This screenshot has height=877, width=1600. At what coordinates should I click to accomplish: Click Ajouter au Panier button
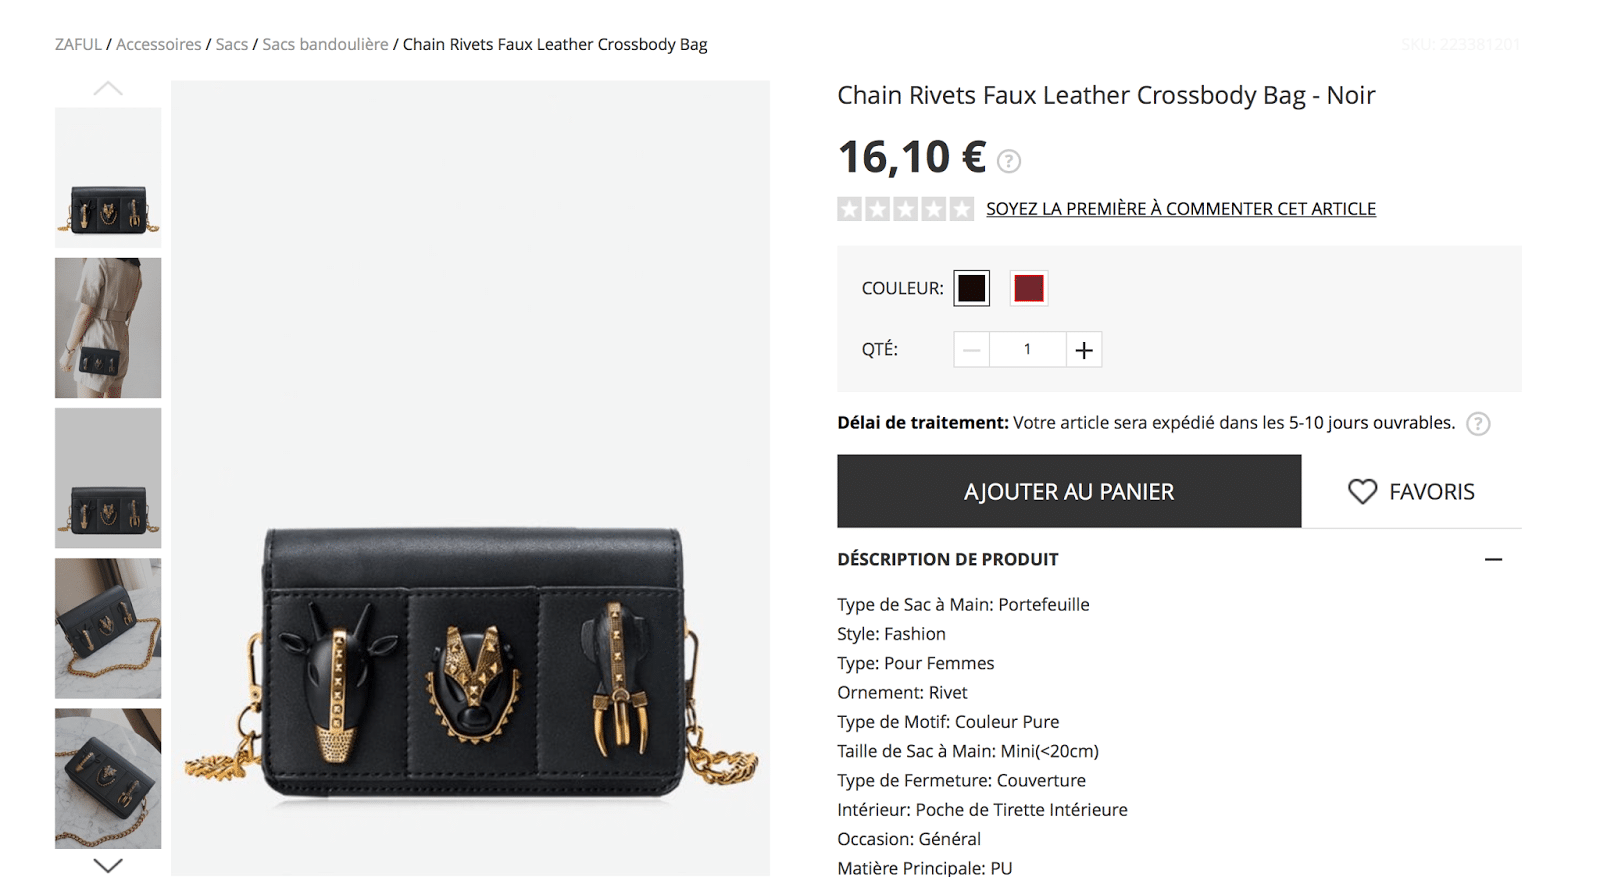tap(1069, 491)
